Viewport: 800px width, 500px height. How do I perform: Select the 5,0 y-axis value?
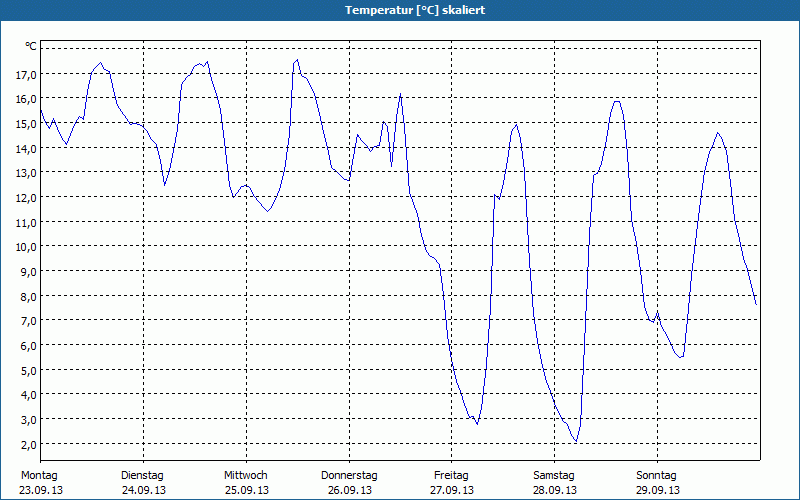click(x=29, y=371)
